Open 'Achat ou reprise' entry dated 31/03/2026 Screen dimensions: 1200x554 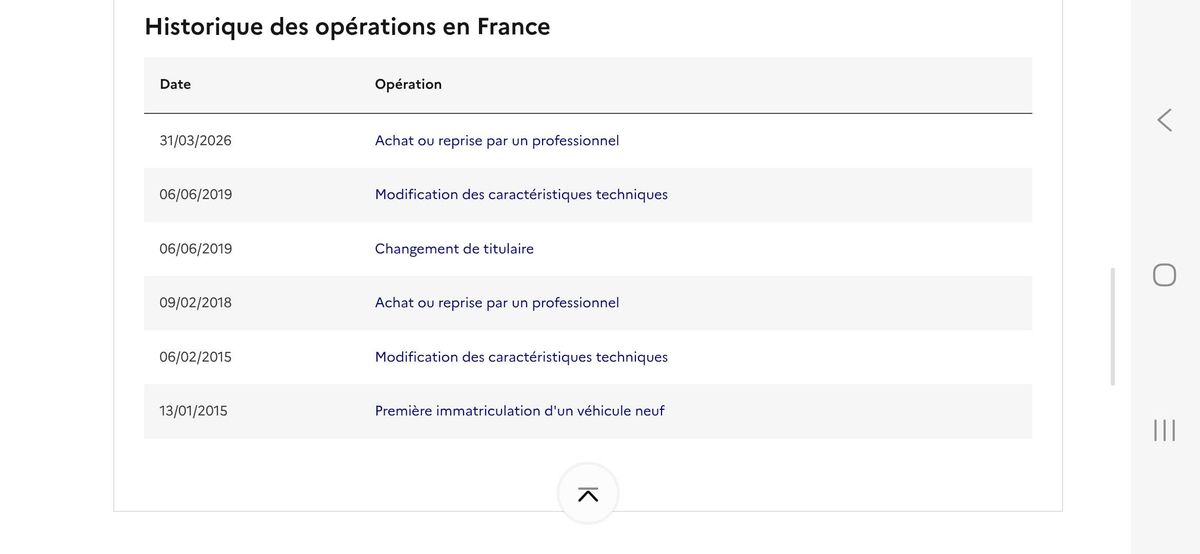pos(497,141)
